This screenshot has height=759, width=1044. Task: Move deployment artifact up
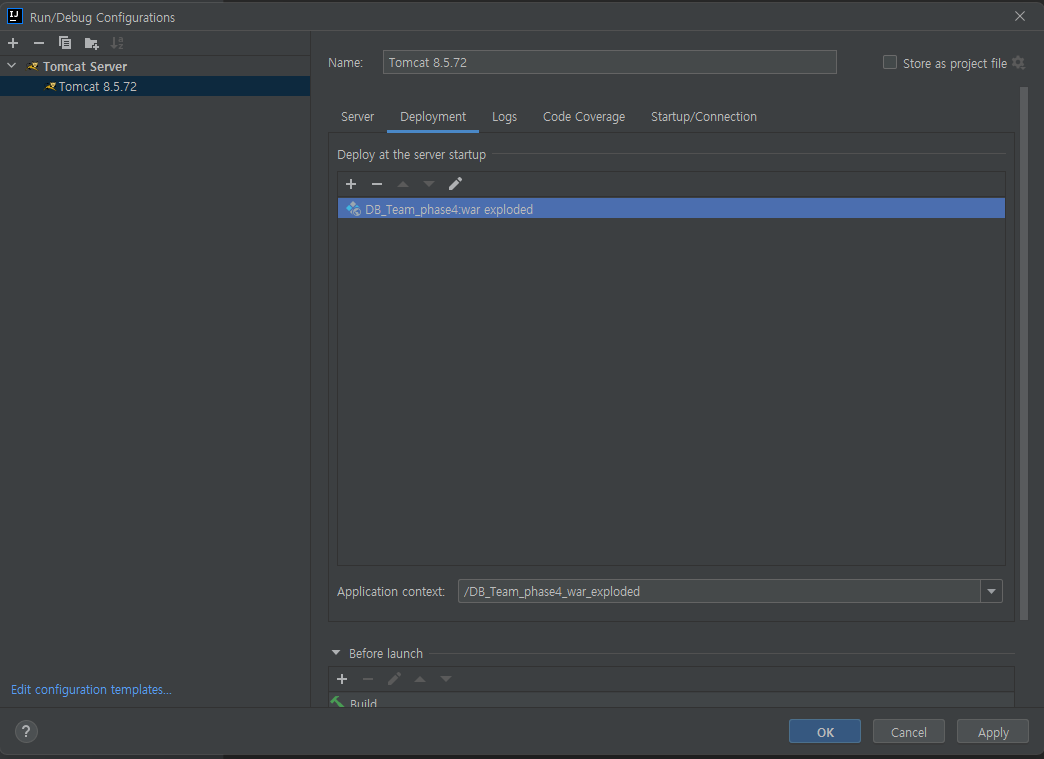pos(403,184)
